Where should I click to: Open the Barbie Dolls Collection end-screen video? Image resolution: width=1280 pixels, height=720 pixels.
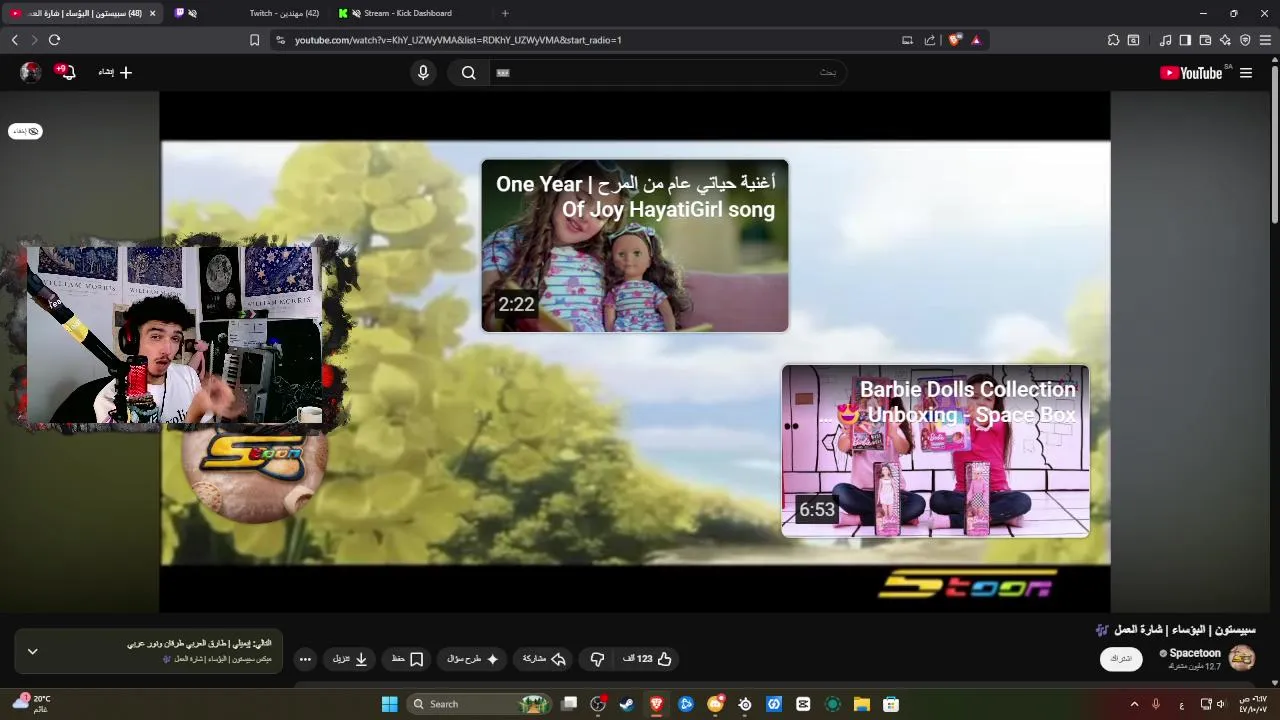[935, 451]
